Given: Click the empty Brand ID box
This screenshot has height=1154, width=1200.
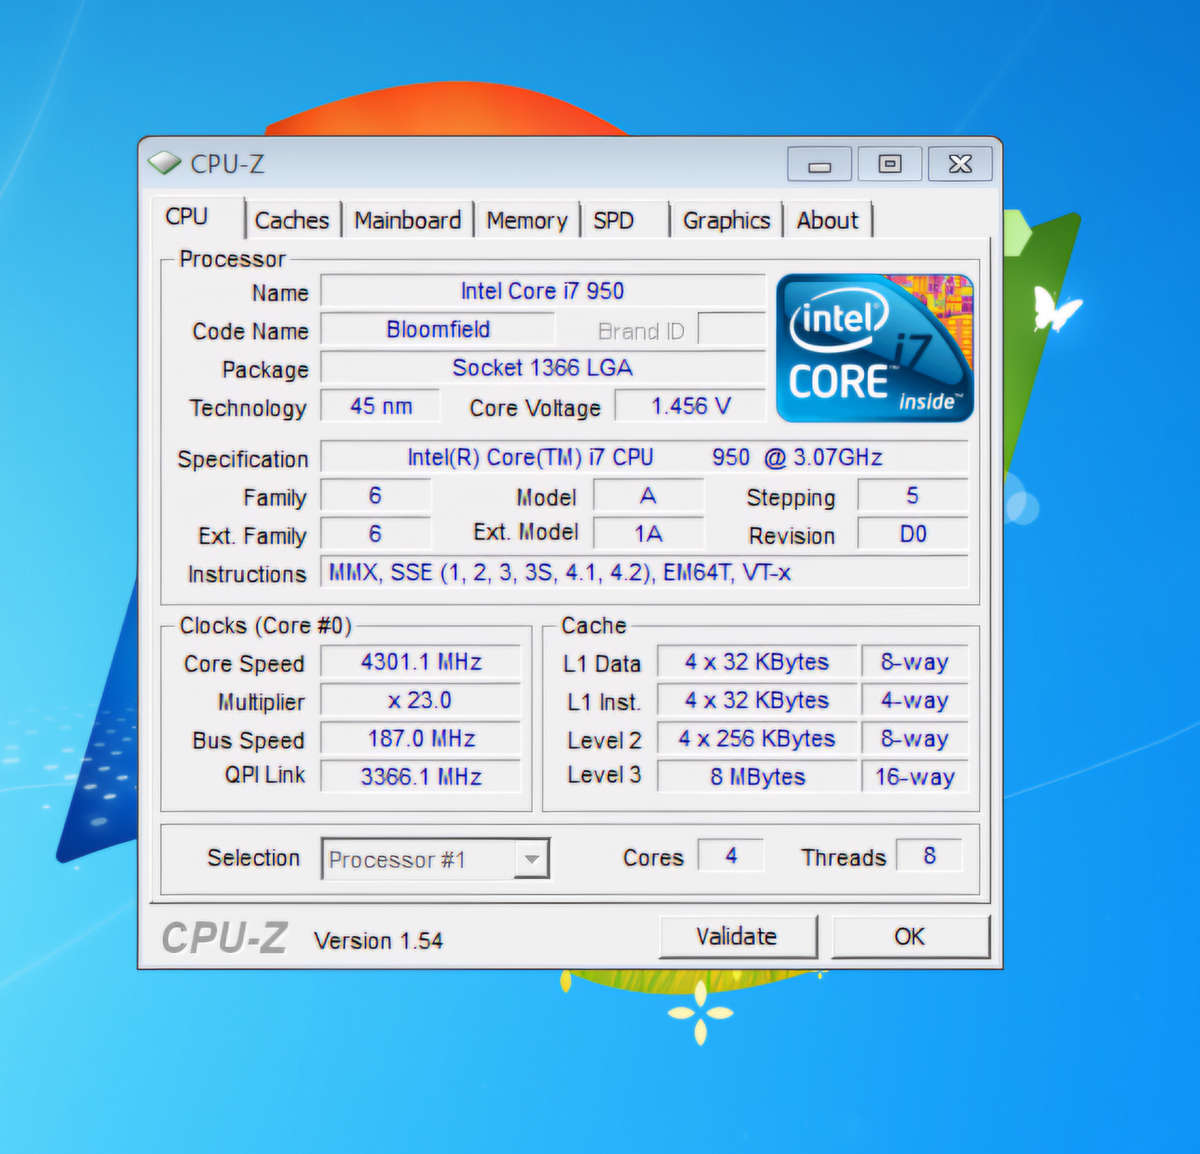Looking at the screenshot, I should (x=731, y=330).
